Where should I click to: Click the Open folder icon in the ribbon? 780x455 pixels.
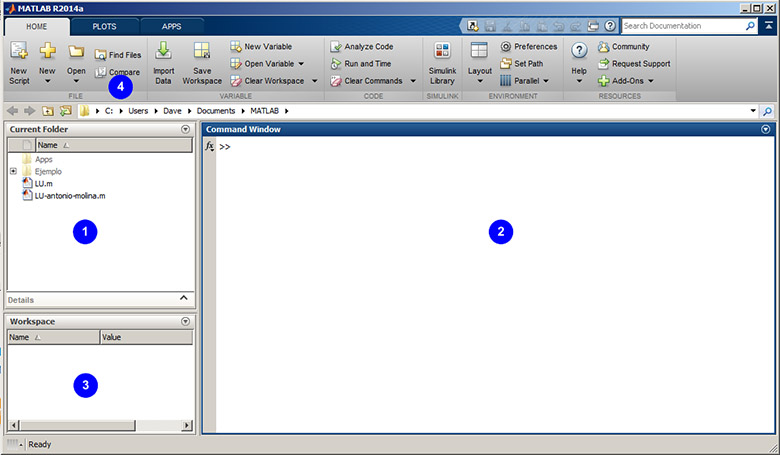pyautogui.click(x=76, y=51)
